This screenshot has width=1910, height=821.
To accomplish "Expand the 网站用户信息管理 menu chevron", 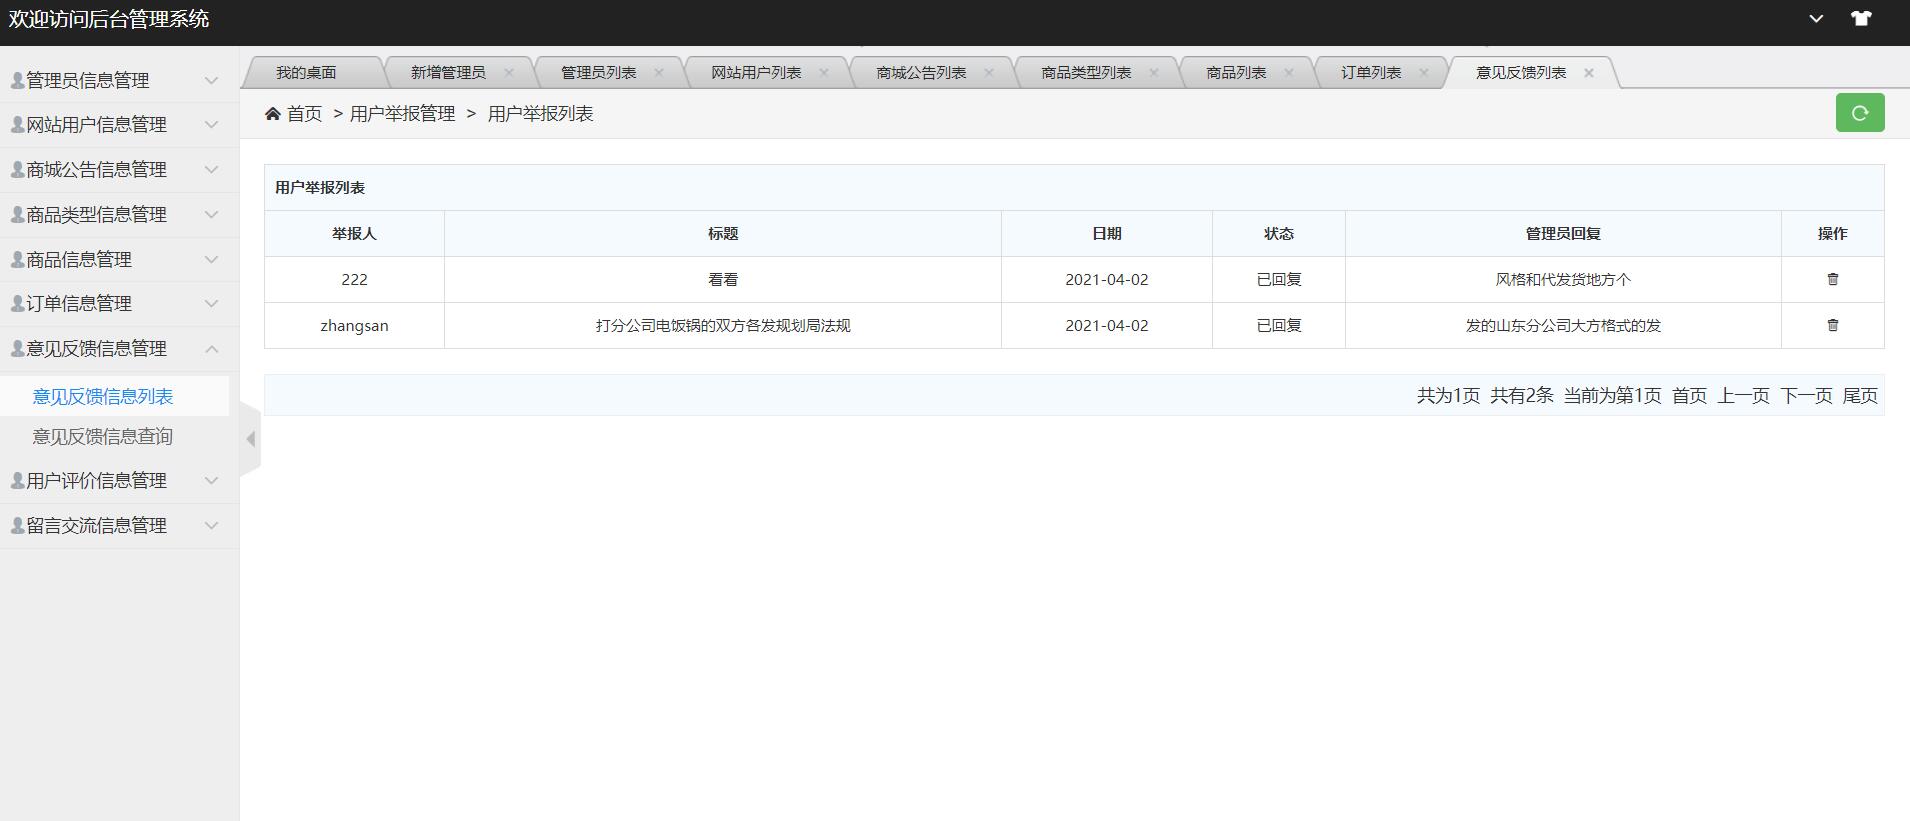I will [x=211, y=125].
